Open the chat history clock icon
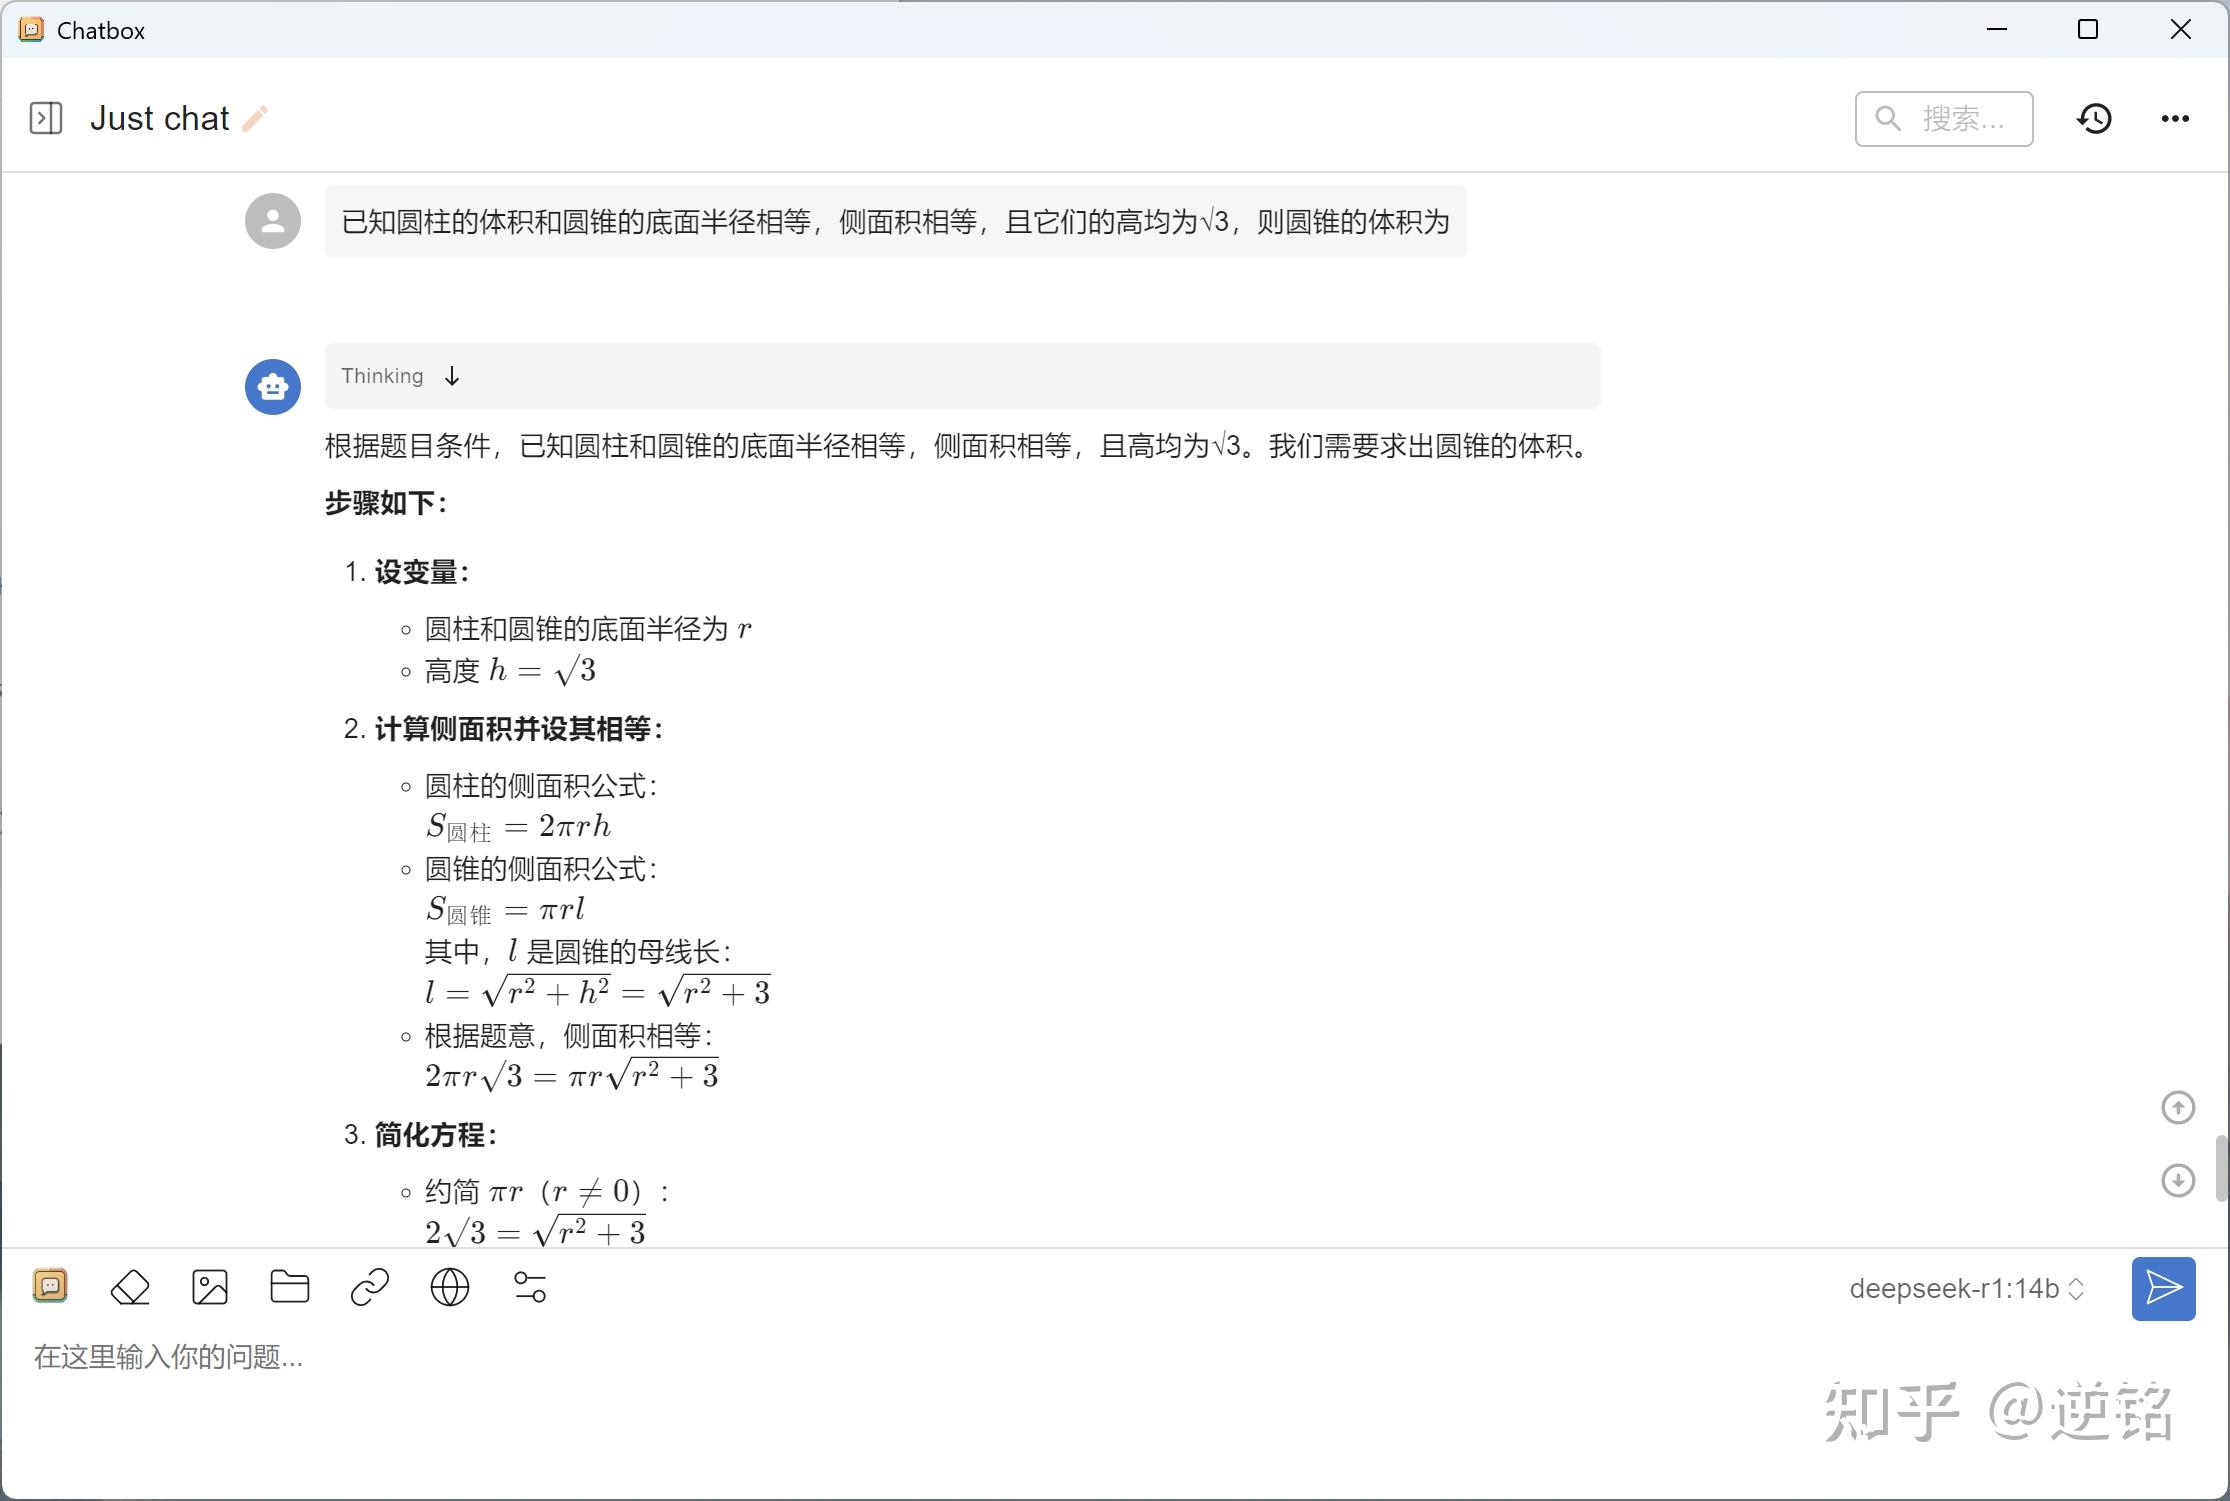This screenshot has width=2230, height=1501. coord(2094,119)
